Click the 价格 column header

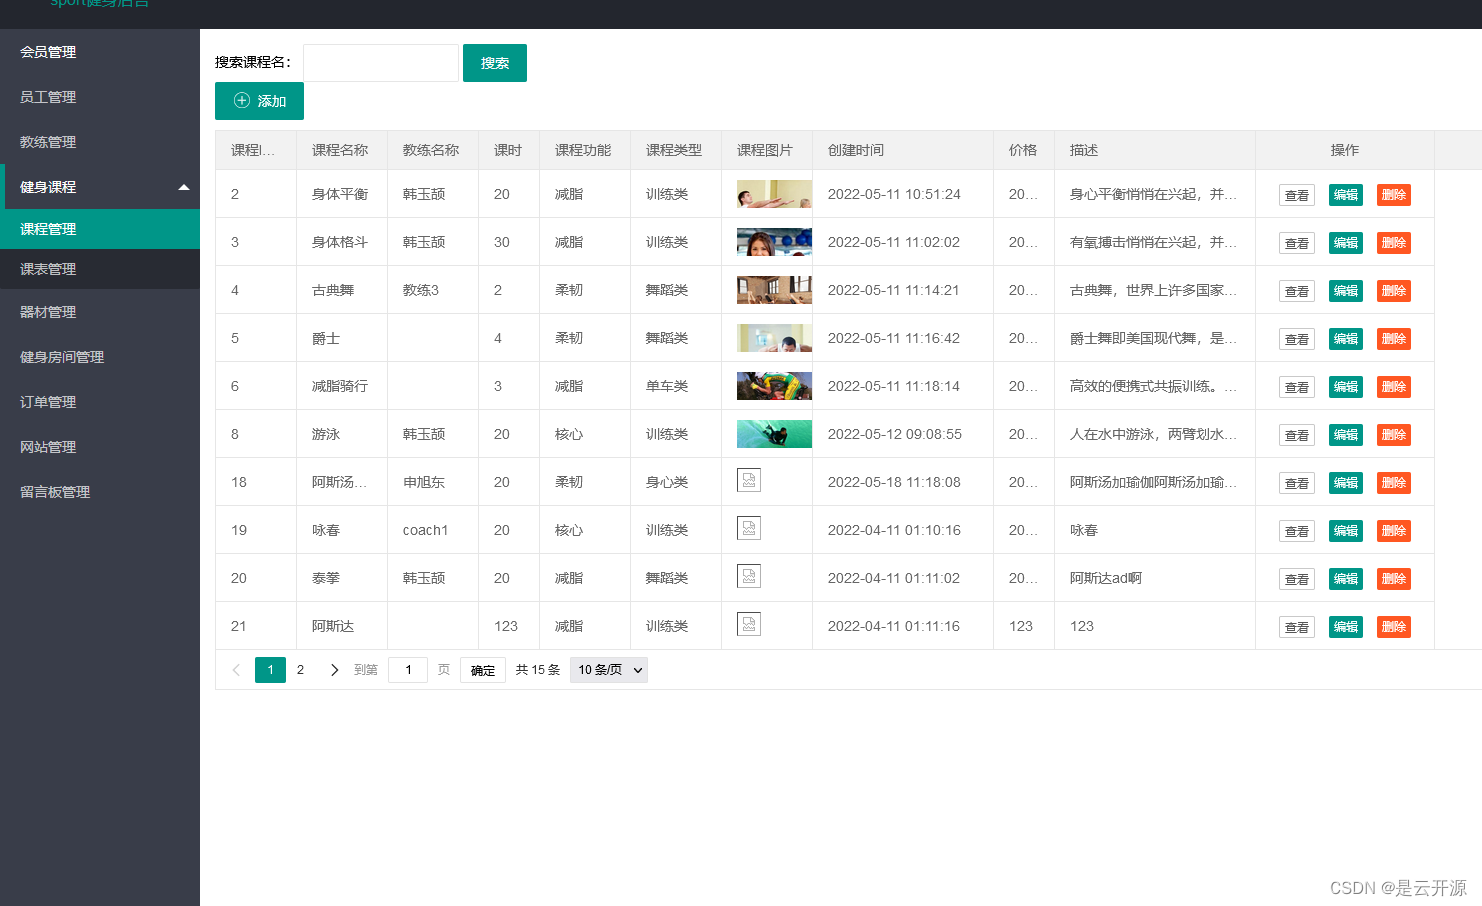point(1023,150)
